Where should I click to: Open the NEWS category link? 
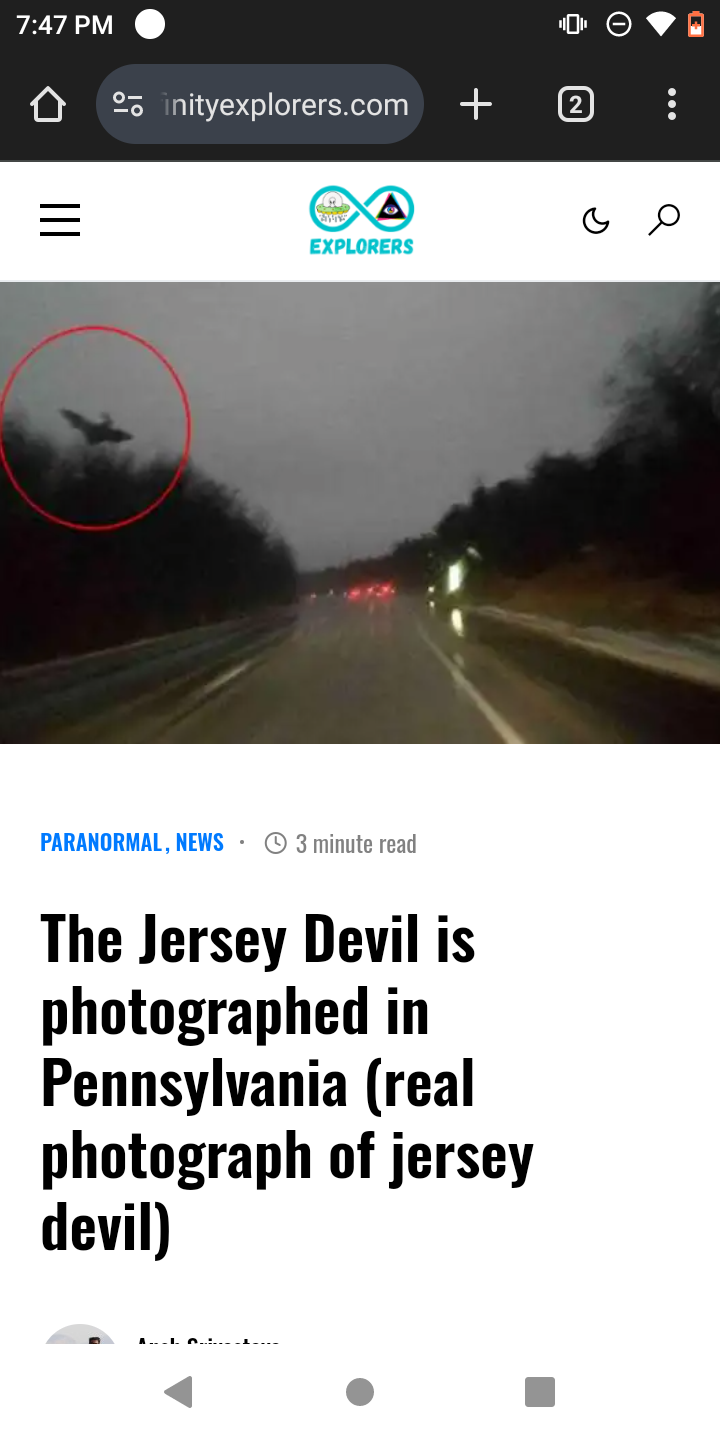tap(200, 843)
